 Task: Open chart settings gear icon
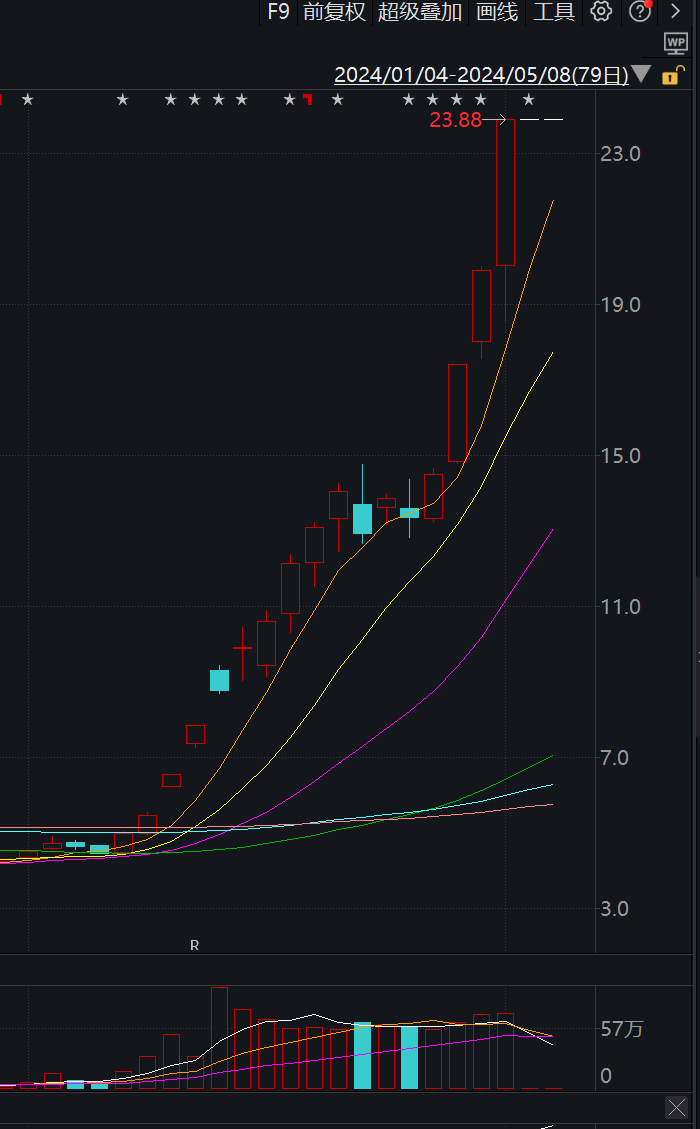coord(601,11)
